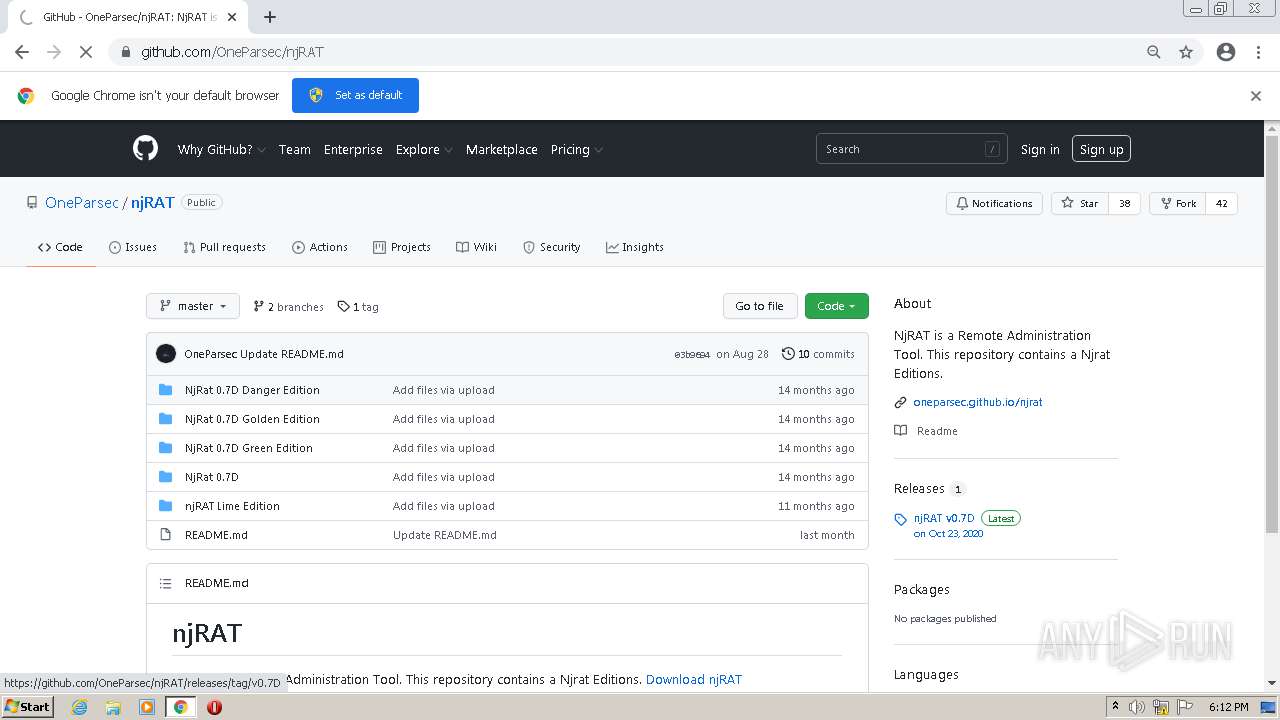The width and height of the screenshot is (1280, 720).
Task: View the 2 branches link
Action: coord(289,307)
